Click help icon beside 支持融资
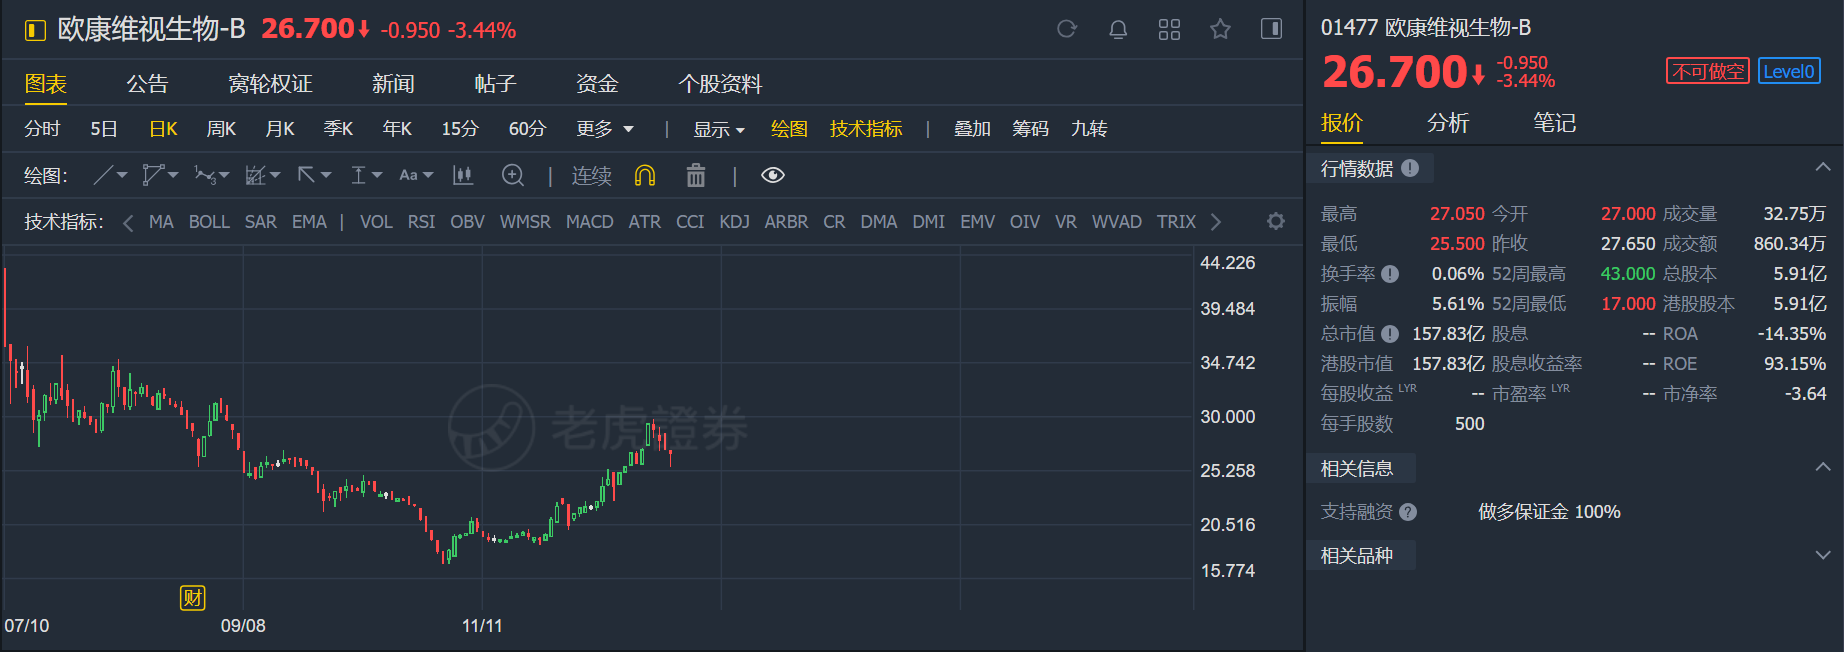 (x=1408, y=512)
